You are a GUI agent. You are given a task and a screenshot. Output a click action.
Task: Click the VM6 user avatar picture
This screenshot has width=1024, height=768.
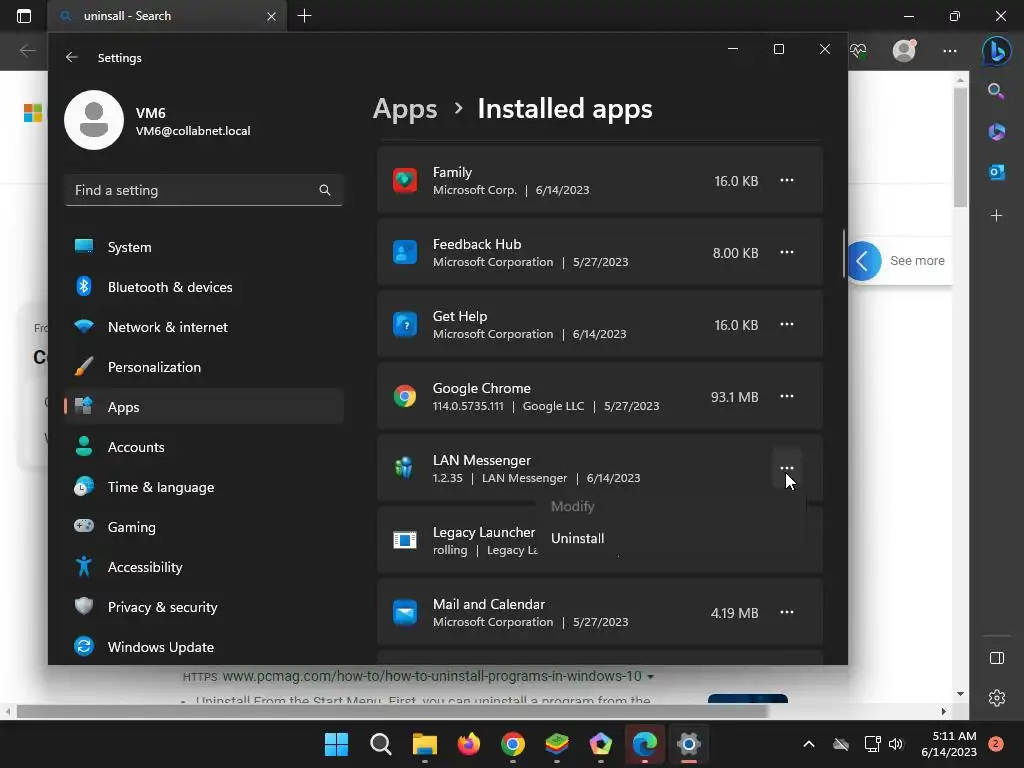point(94,120)
